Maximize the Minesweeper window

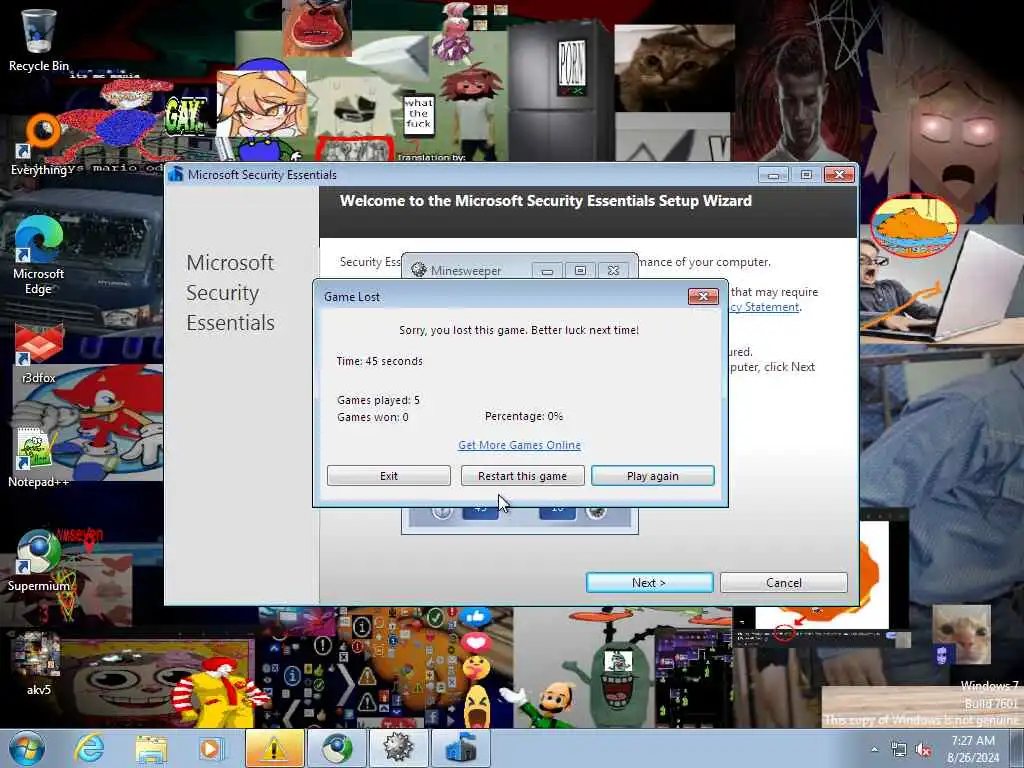point(580,270)
